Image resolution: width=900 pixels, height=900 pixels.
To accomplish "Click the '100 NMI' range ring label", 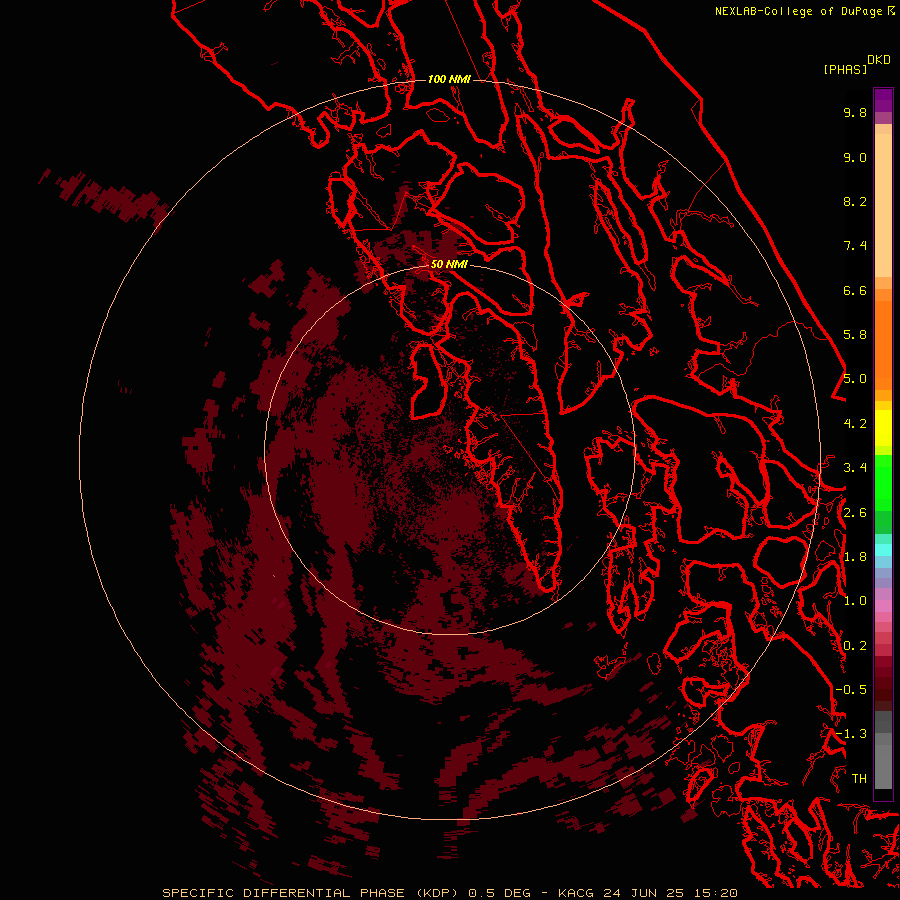I will (x=449, y=79).
